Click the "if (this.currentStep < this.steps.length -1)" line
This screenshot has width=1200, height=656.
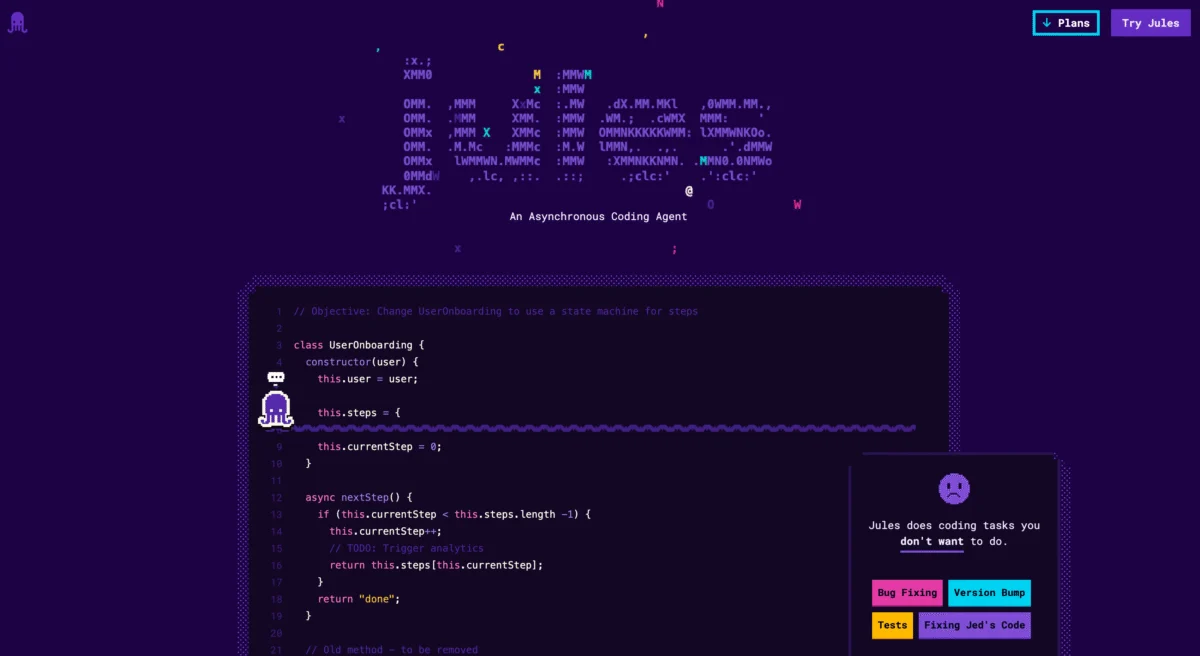[455, 514]
